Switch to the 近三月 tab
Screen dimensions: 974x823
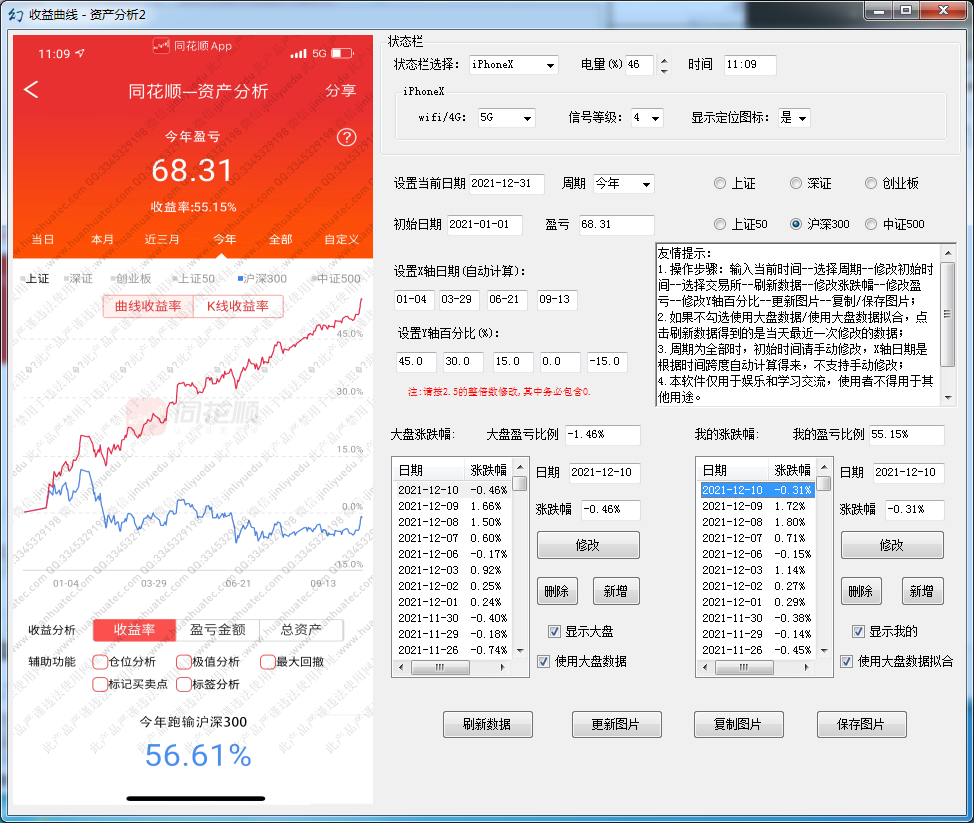point(162,239)
